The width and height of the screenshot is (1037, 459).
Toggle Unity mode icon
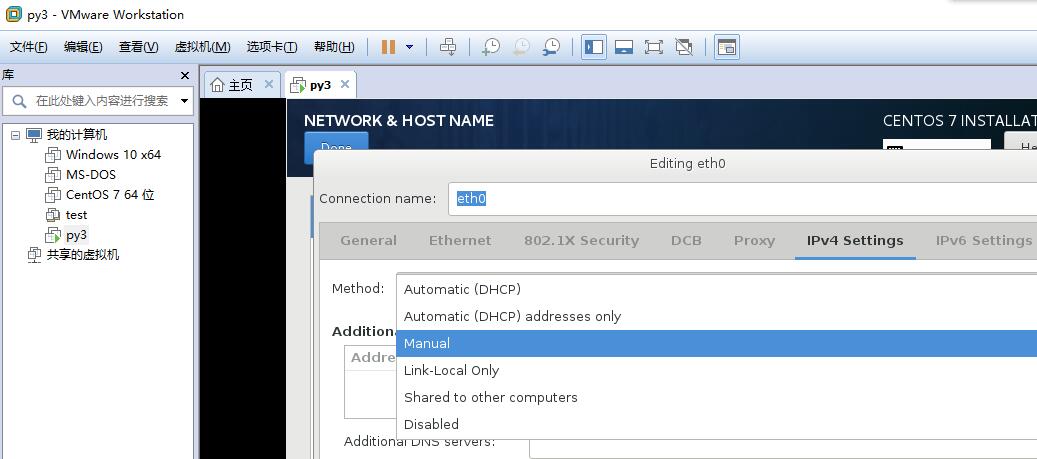click(x=684, y=47)
